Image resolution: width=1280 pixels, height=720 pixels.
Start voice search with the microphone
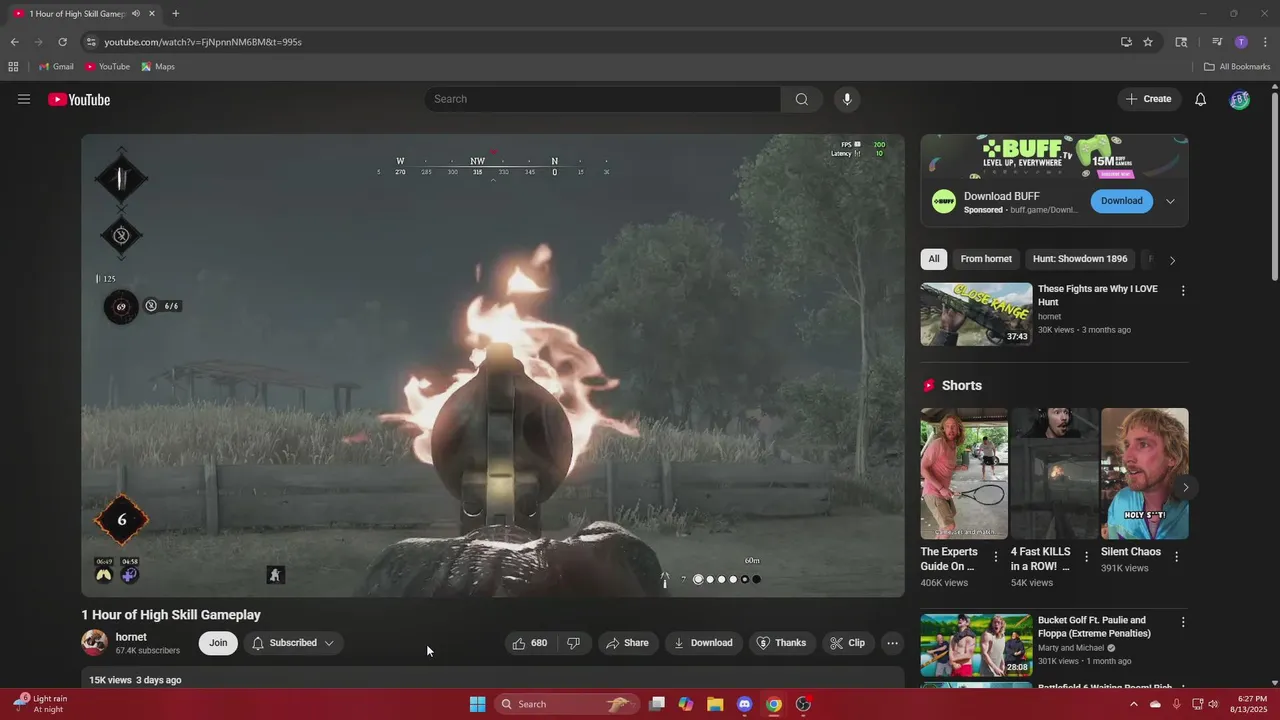[847, 99]
